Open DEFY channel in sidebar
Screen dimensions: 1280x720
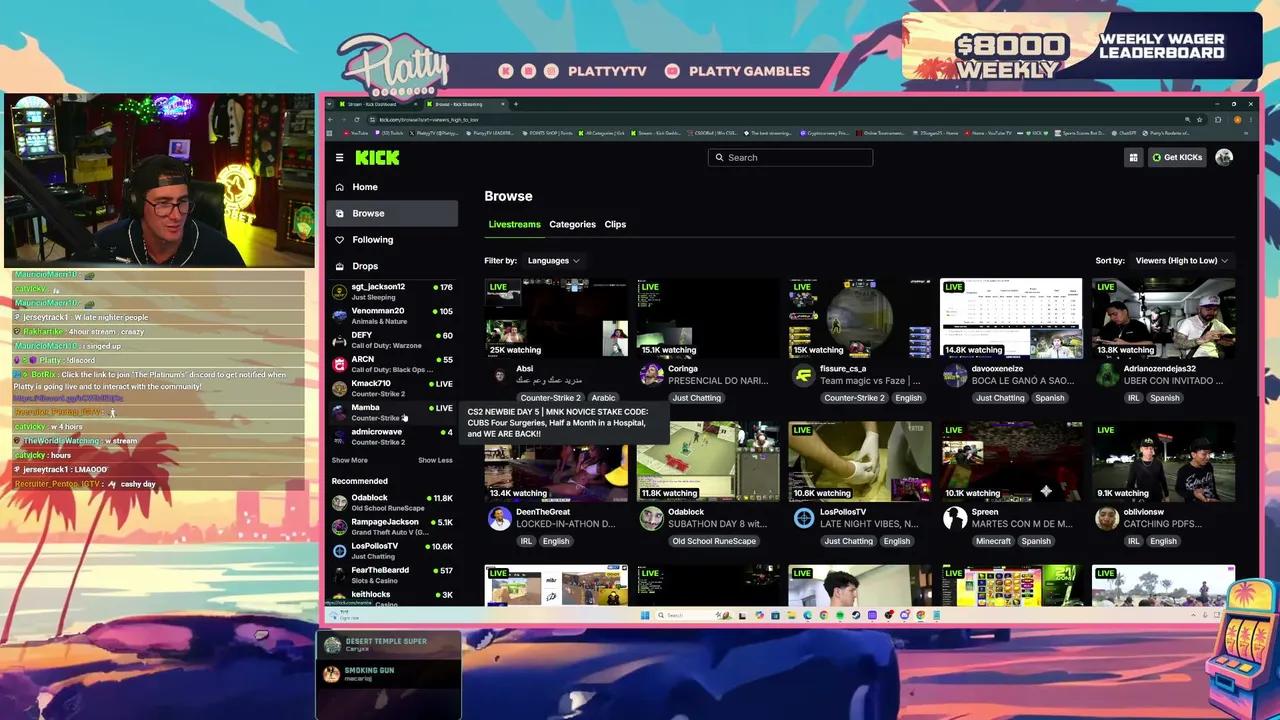click(392, 340)
